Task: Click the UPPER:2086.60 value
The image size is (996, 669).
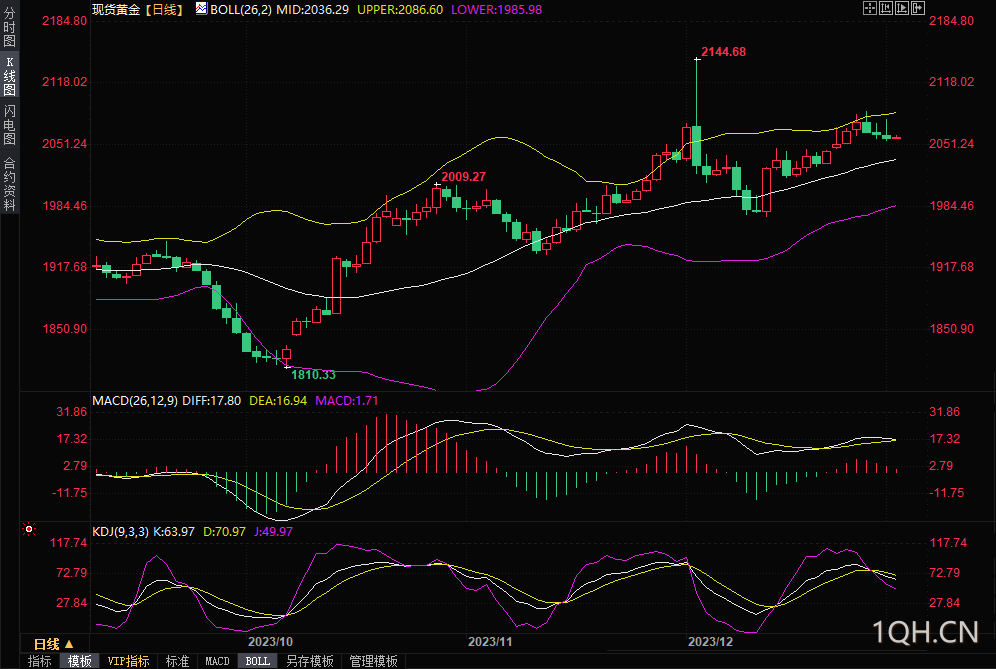Action: click(x=400, y=10)
